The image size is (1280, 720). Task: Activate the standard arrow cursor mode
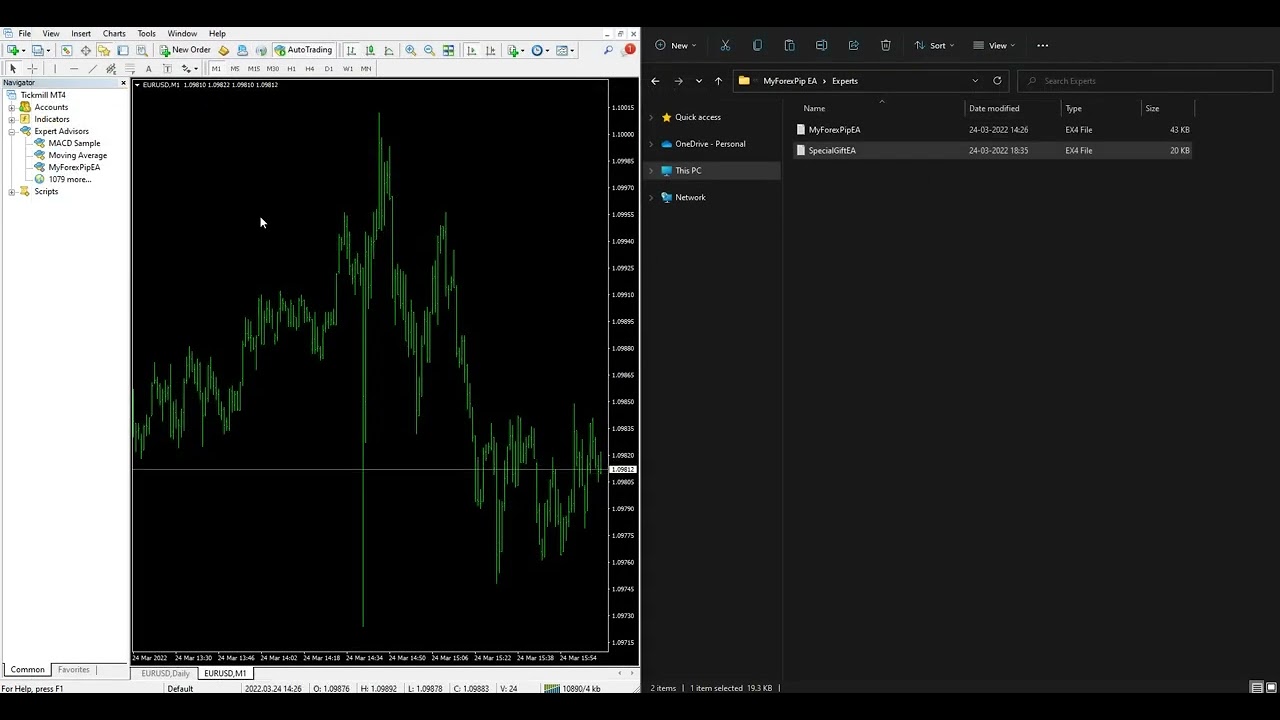(13, 69)
